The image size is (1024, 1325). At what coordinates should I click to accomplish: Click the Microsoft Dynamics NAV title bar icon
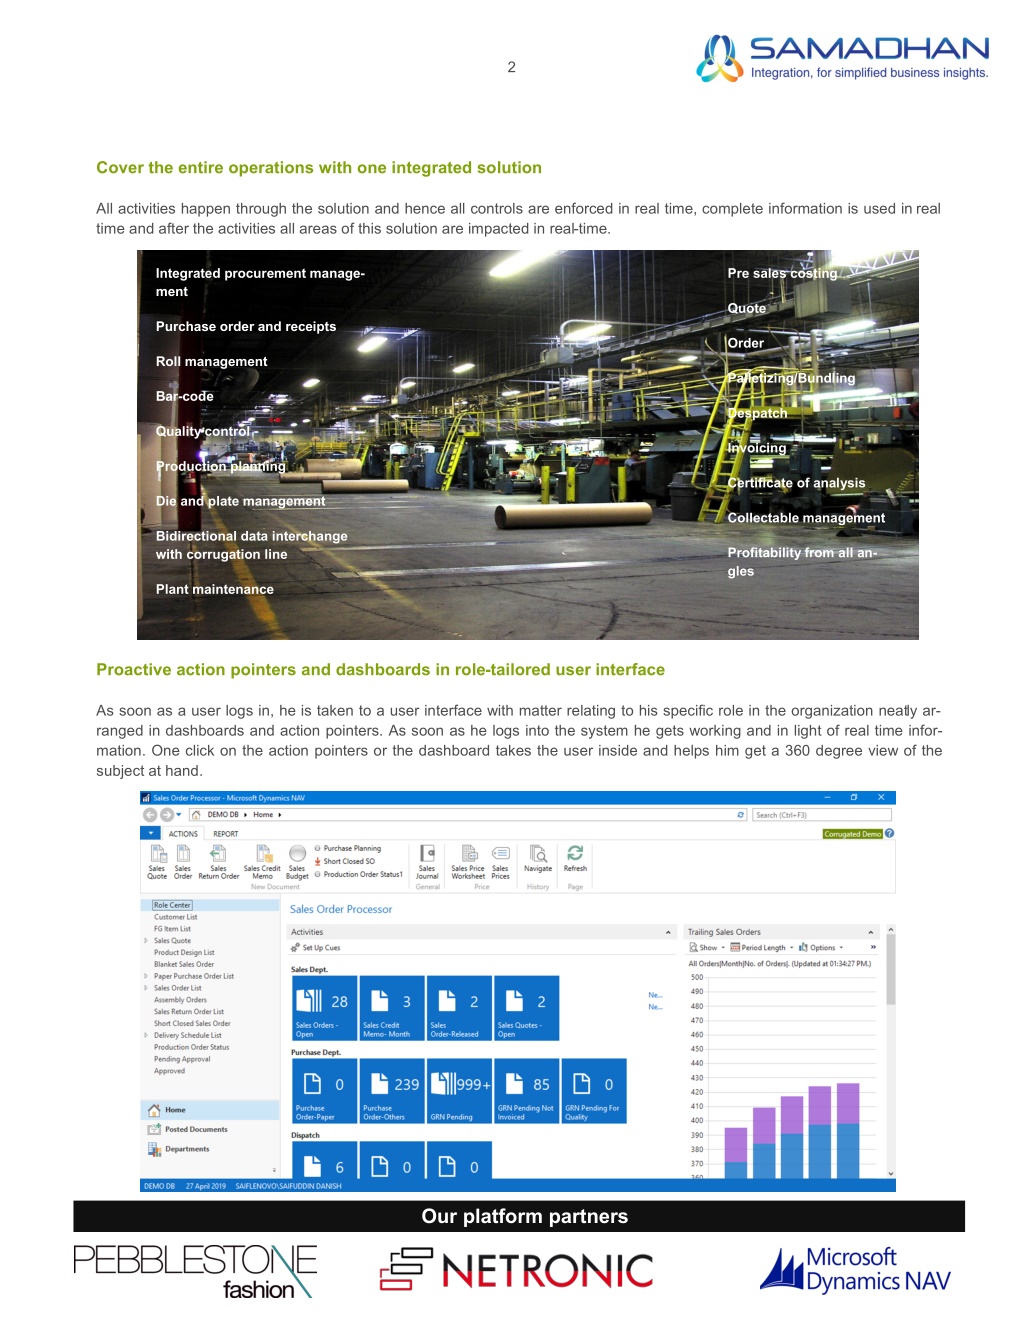tap(146, 798)
